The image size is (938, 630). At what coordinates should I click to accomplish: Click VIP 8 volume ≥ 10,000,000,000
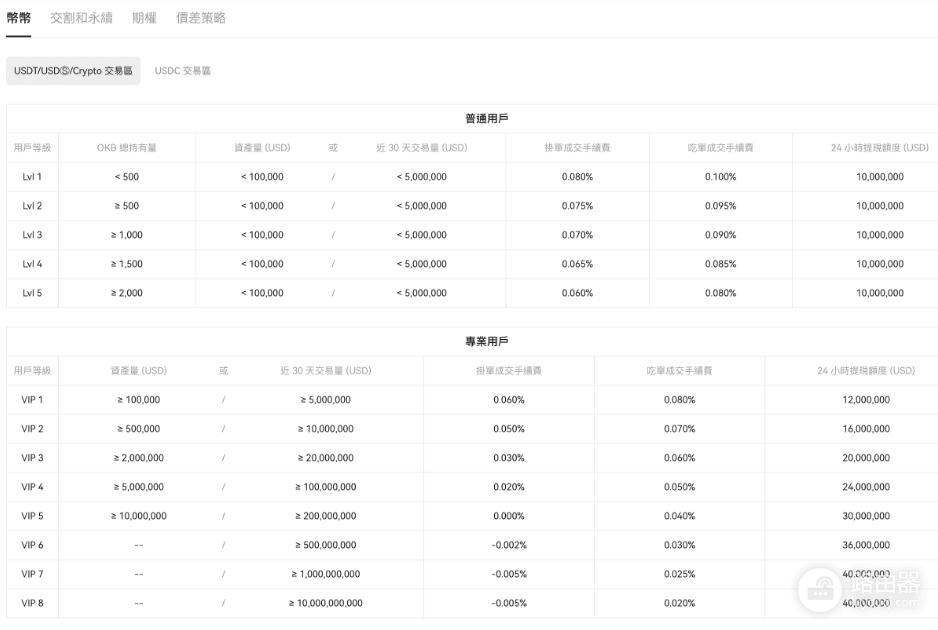tap(326, 602)
